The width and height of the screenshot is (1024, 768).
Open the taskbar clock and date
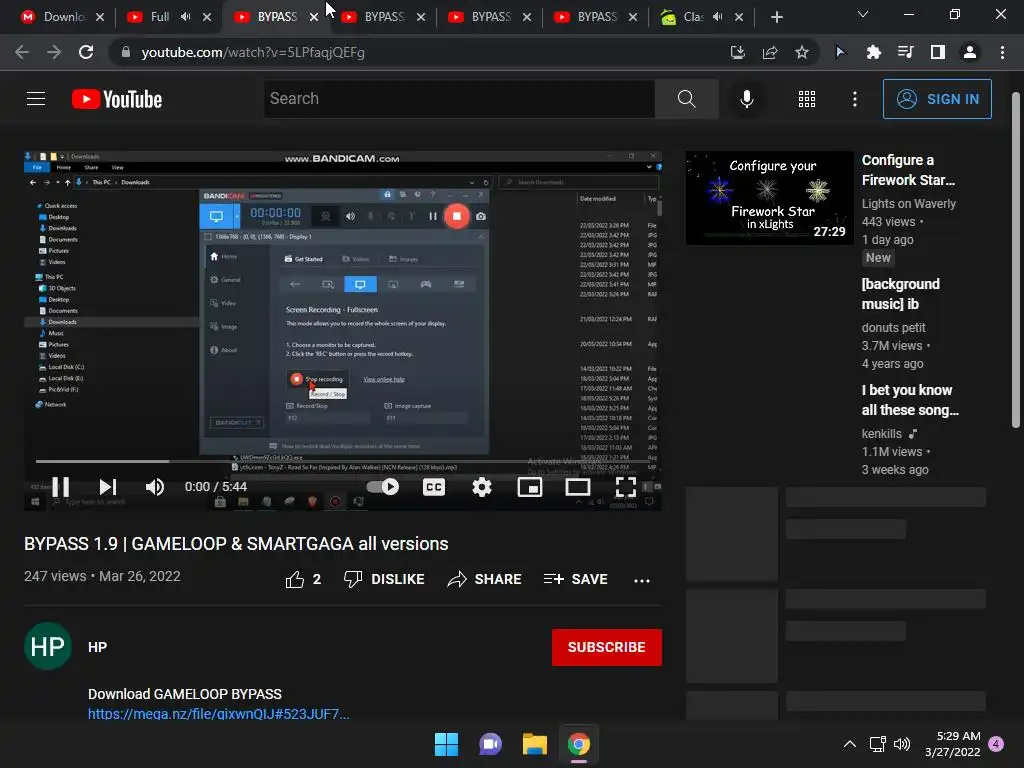pyautogui.click(x=953, y=744)
